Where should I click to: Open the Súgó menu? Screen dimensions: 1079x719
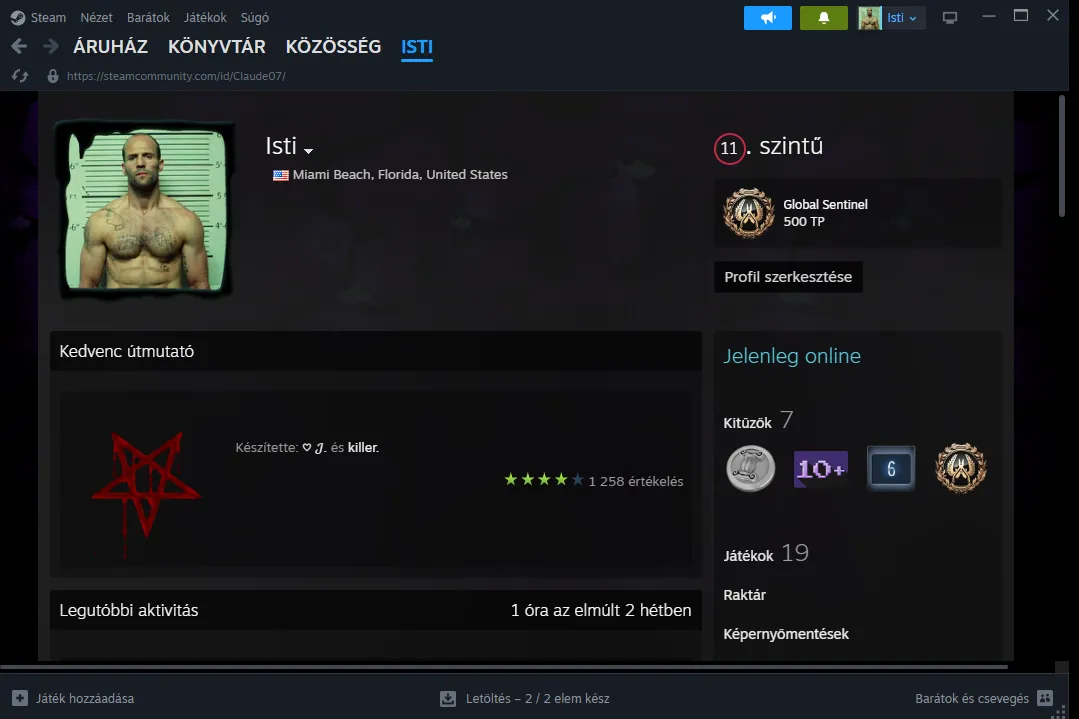click(x=255, y=17)
